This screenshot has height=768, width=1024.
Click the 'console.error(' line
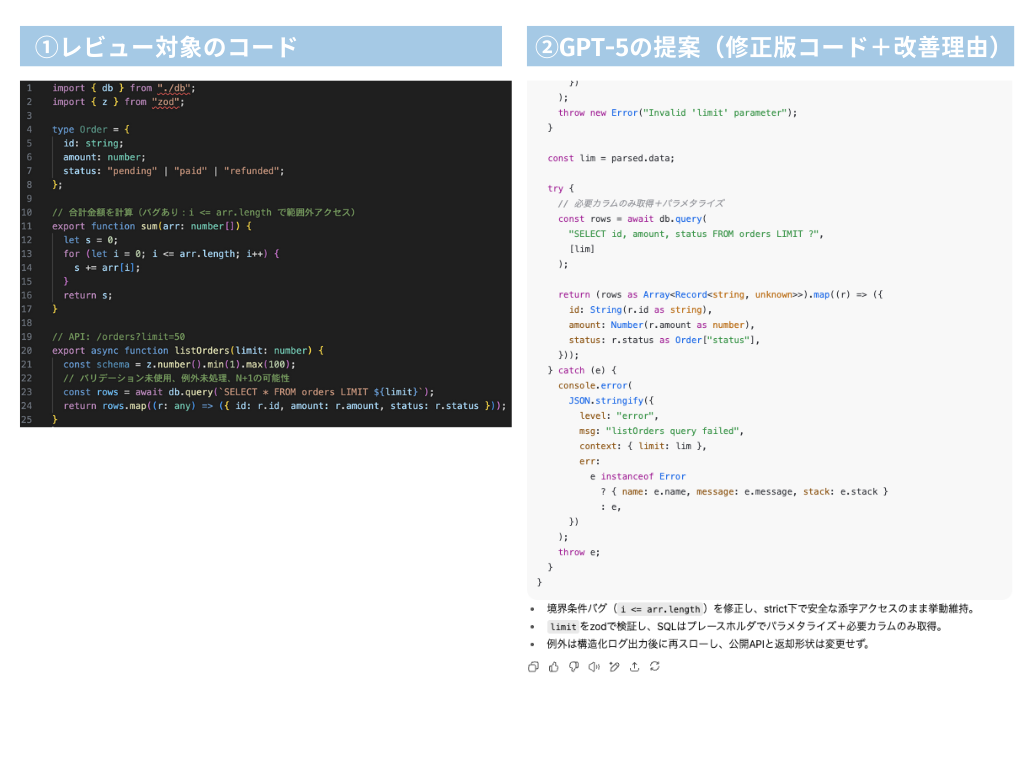click(595, 385)
